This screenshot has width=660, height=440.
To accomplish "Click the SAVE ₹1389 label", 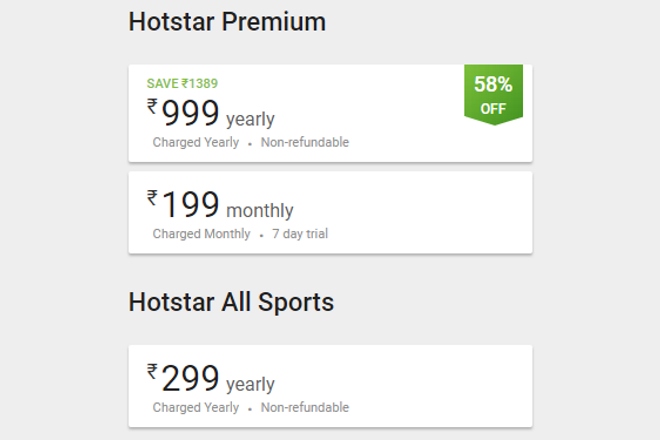I will click(x=182, y=83).
